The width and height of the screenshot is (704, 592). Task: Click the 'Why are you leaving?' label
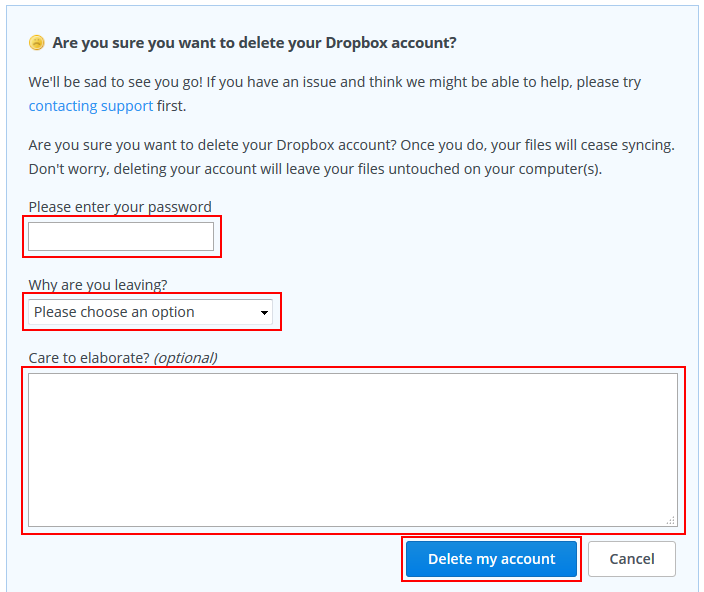[x=98, y=284]
